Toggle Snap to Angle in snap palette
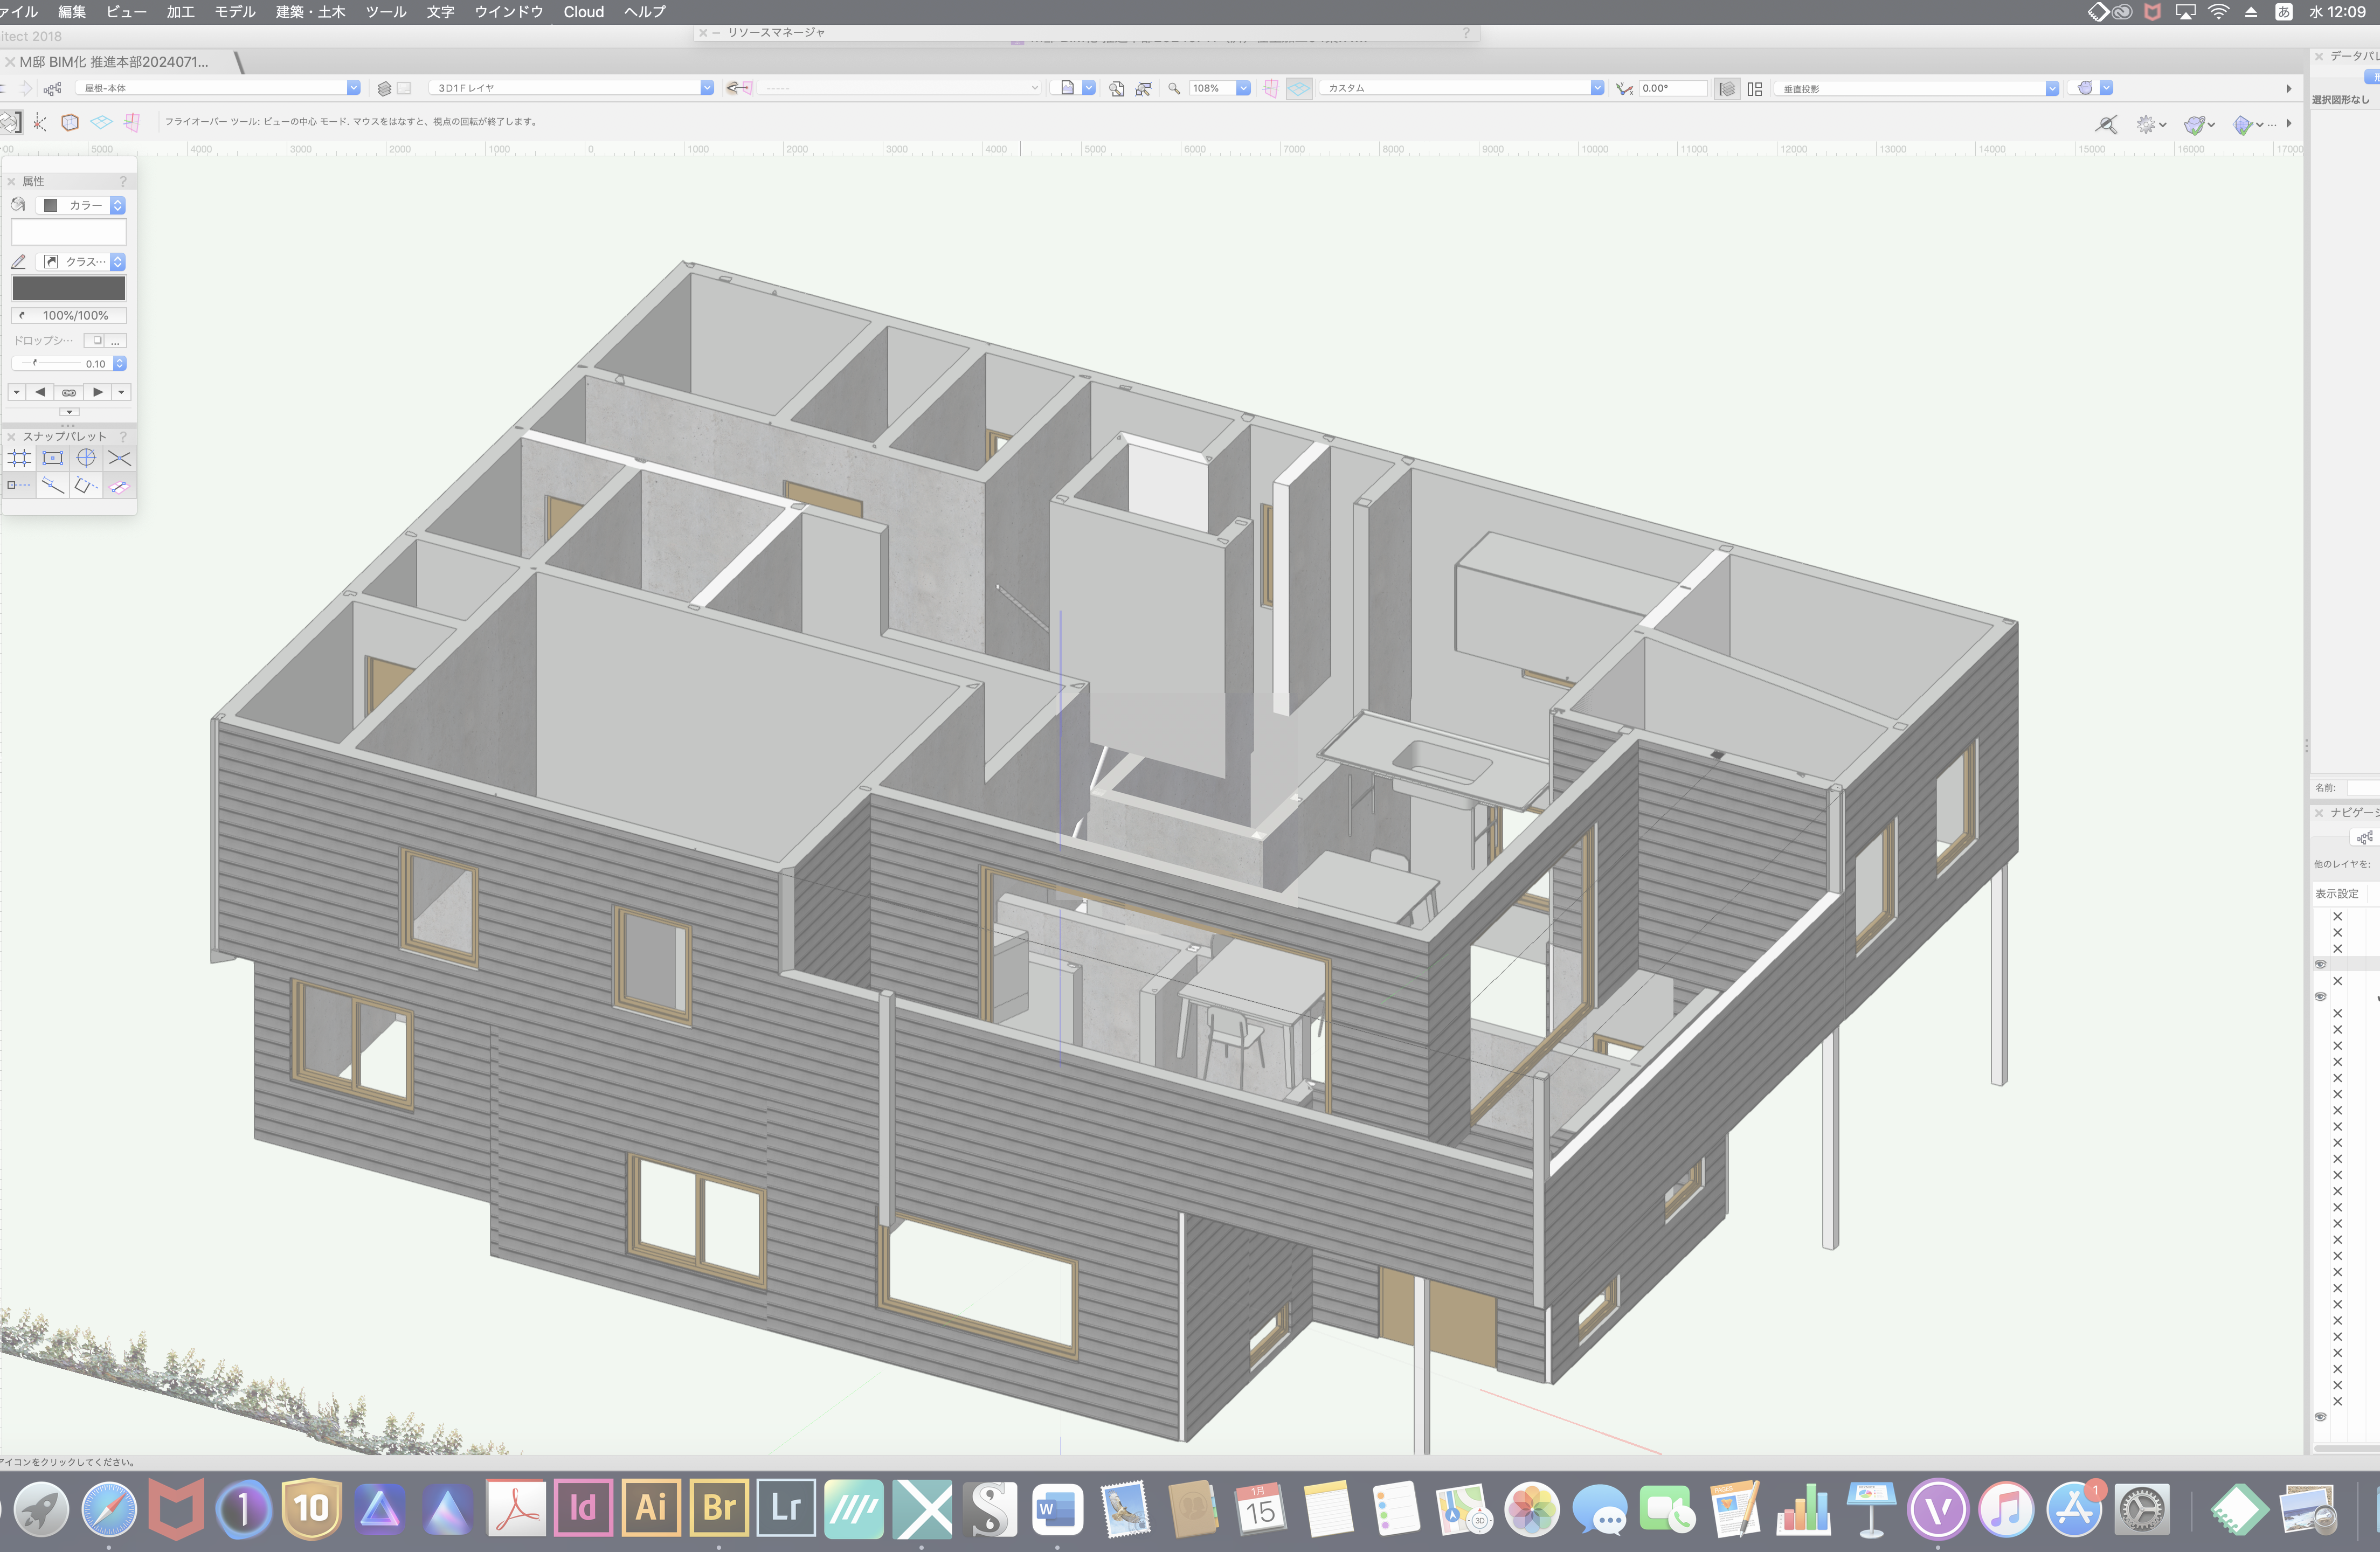The image size is (2380, 1552). [x=86, y=458]
